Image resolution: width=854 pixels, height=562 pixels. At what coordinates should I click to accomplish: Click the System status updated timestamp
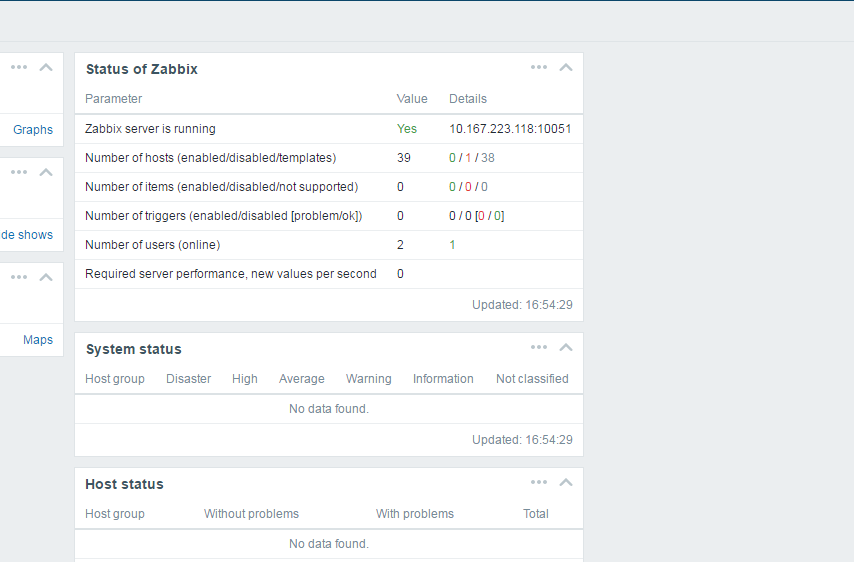(x=522, y=440)
